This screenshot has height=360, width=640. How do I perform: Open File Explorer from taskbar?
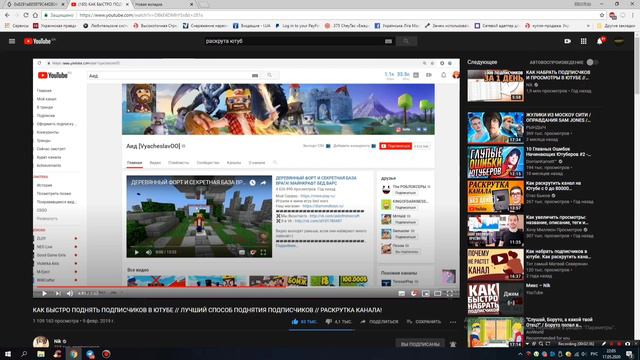41,354
